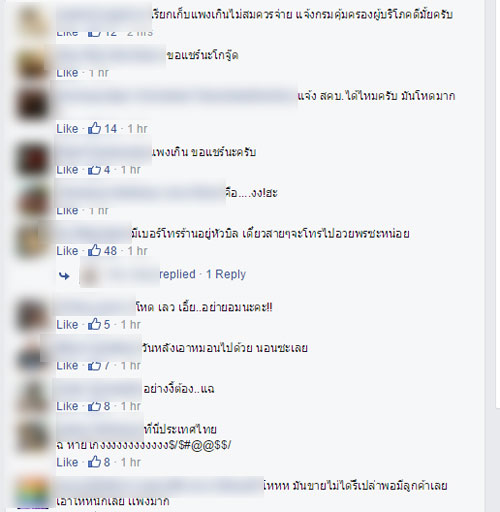Click thumbs-up icon beside 'ที่นี่ประเทศไทย' comment
This screenshot has width=500, height=512.
click(x=94, y=462)
